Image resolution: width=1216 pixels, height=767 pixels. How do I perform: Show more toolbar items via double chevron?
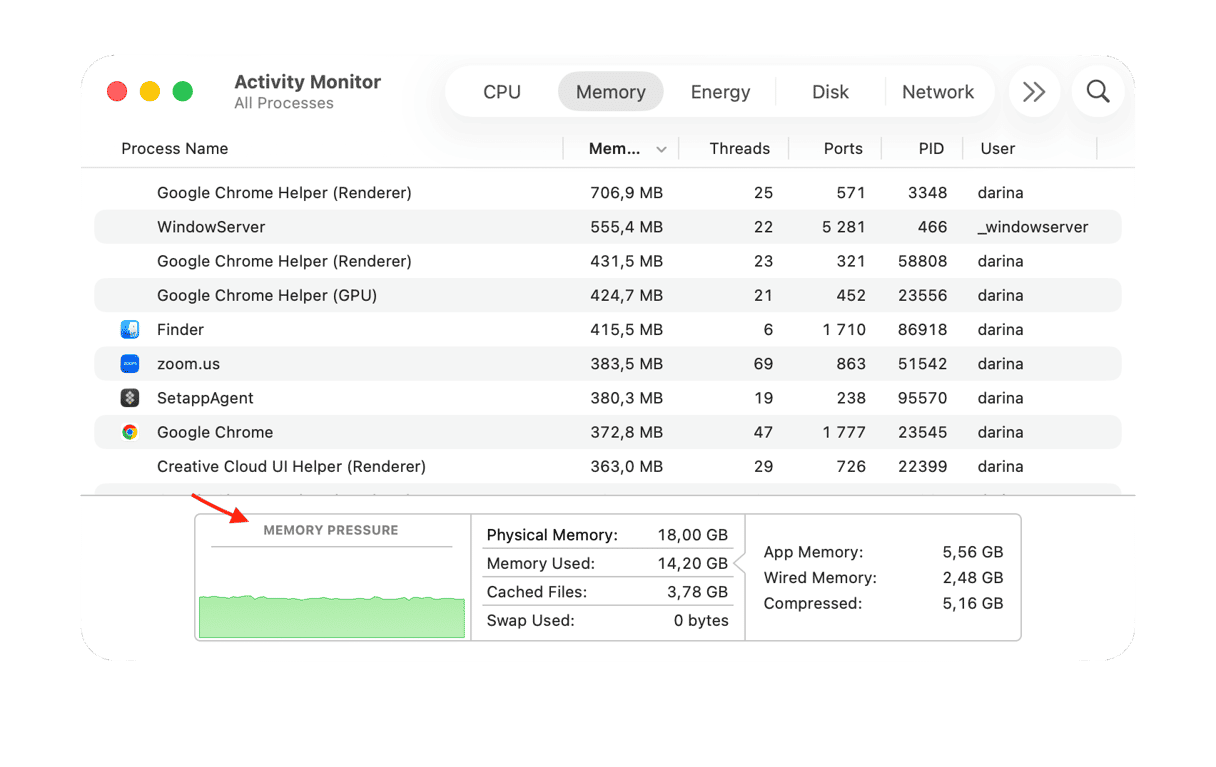pos(1034,92)
